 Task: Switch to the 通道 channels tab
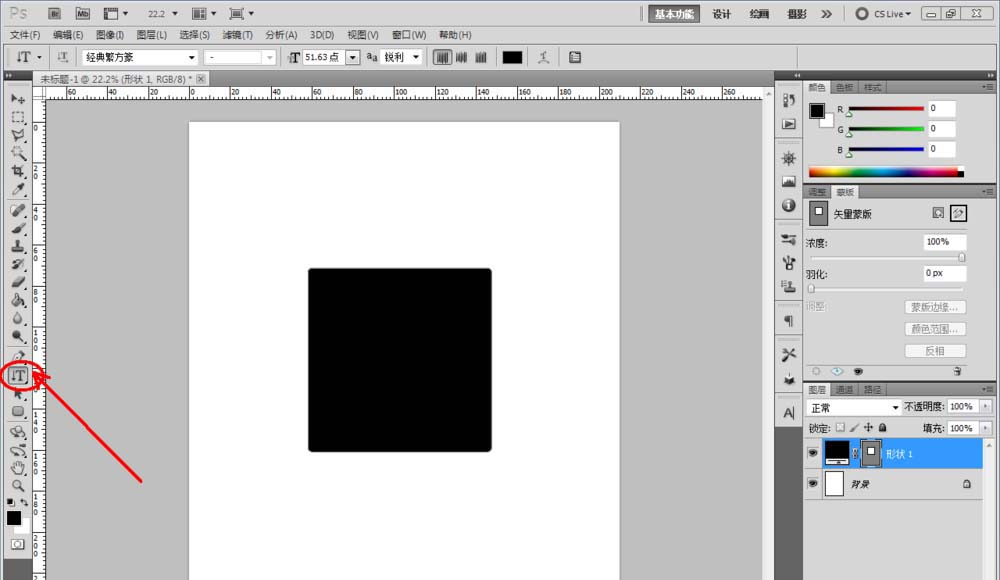(x=844, y=389)
